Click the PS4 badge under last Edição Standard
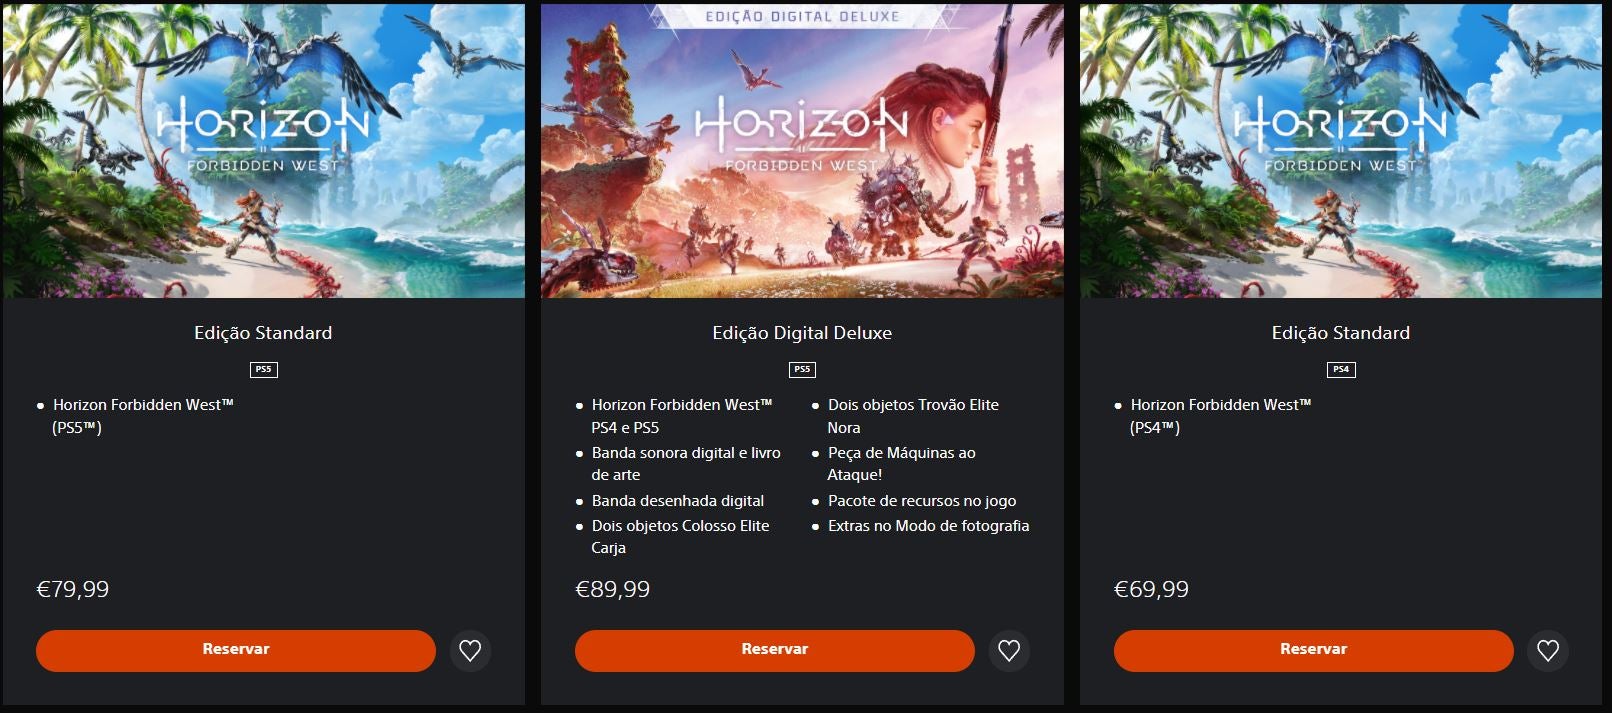The width and height of the screenshot is (1612, 713). coord(1341,370)
